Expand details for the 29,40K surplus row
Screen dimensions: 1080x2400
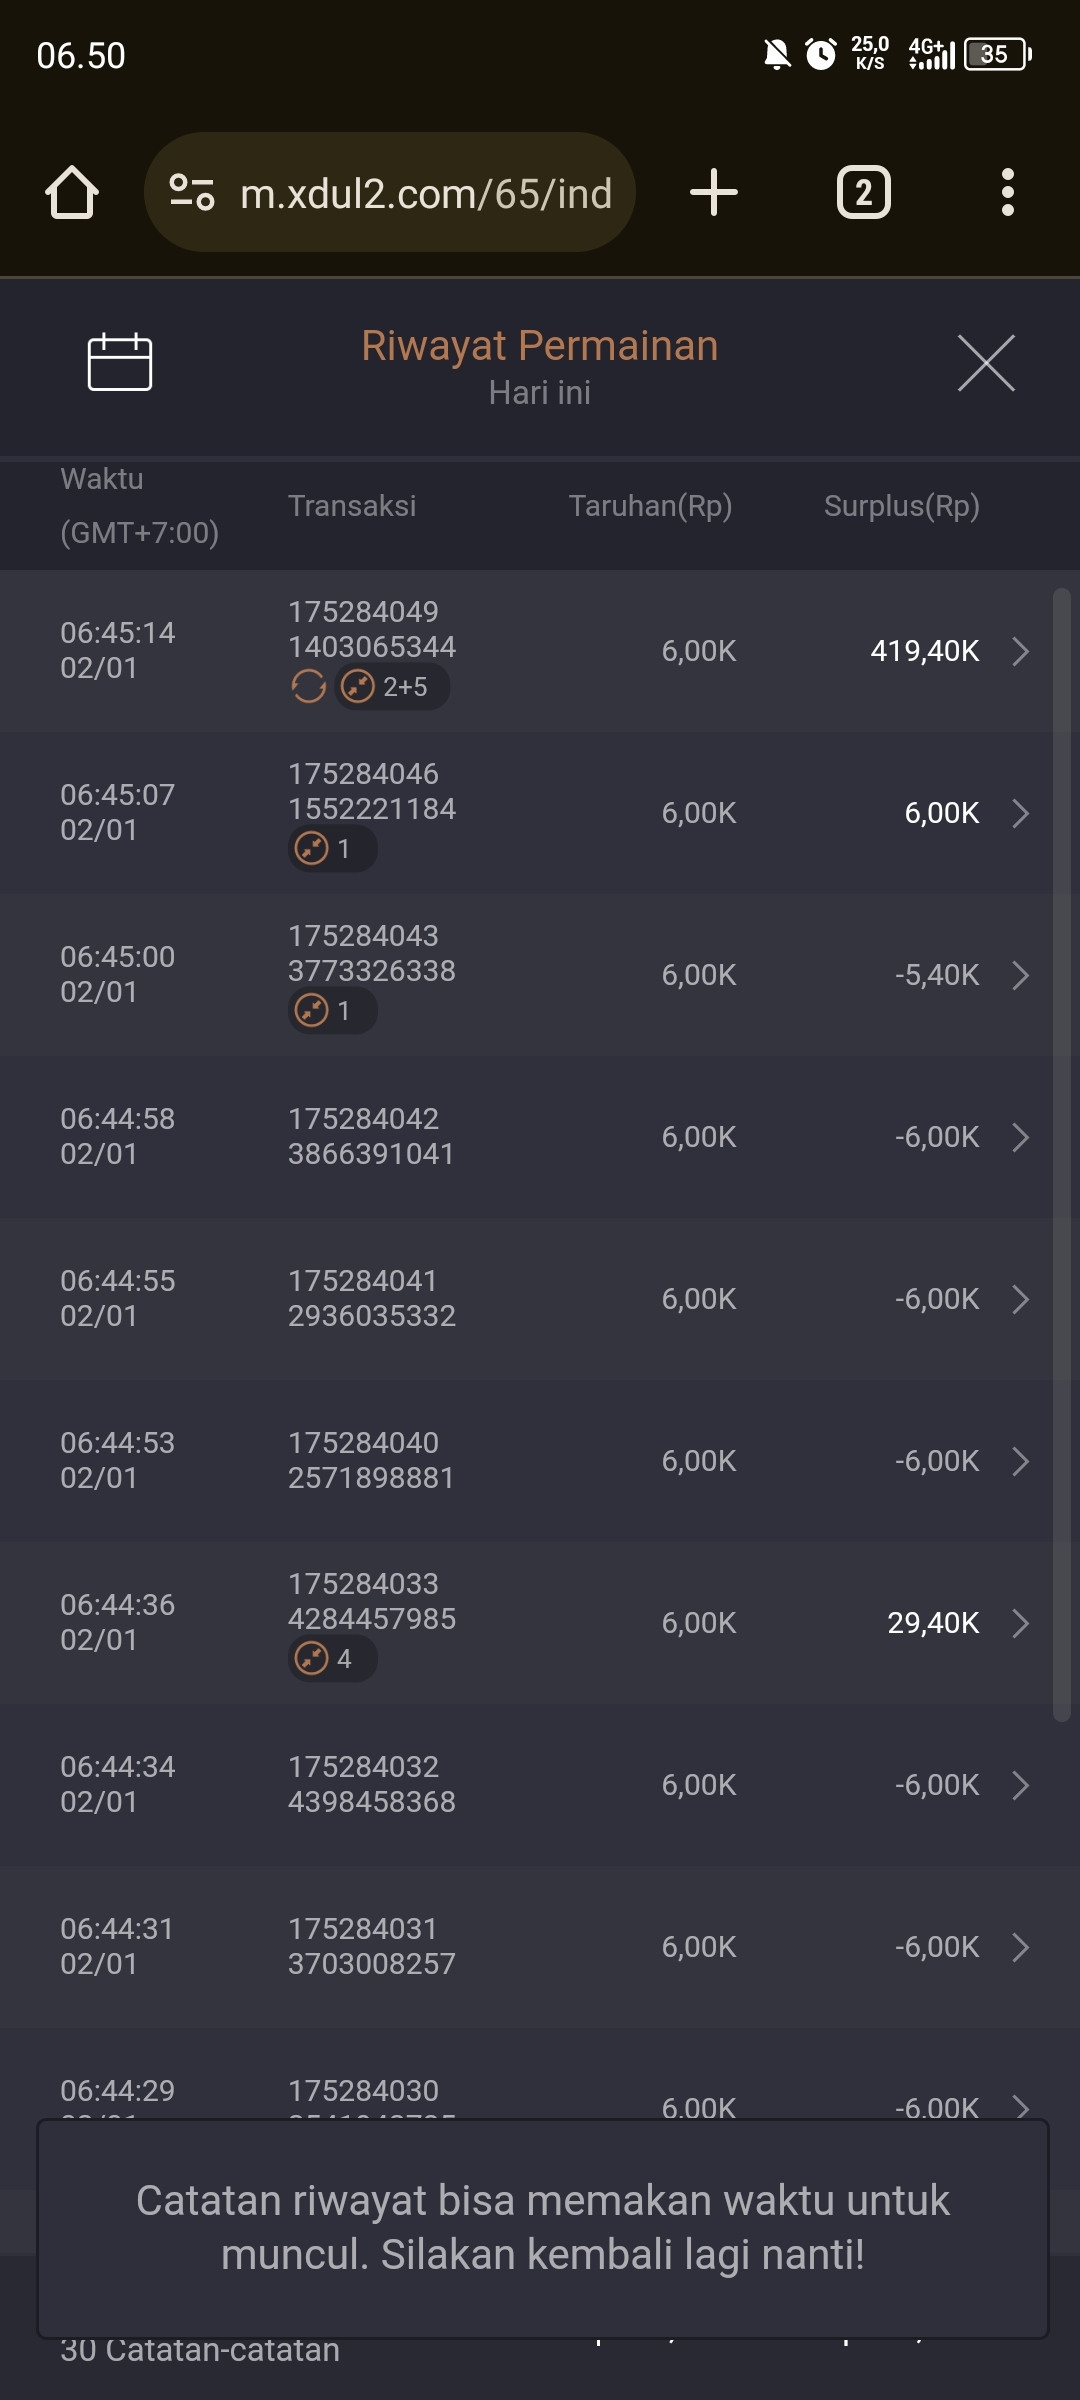pyautogui.click(x=1020, y=1623)
